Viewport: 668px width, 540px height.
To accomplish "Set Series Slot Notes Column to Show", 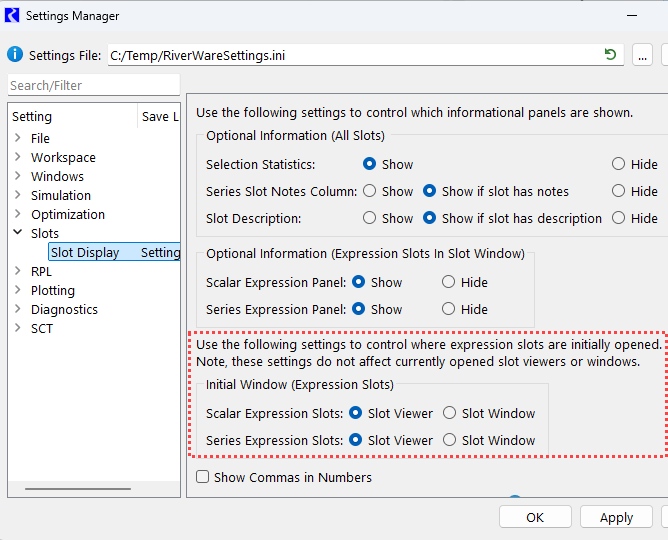I will (x=370, y=191).
